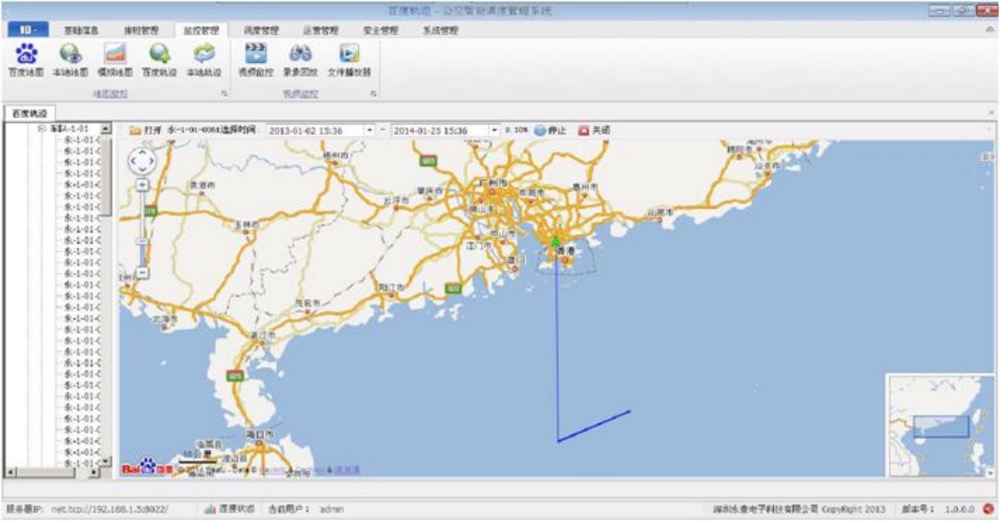Click the 0.10% progress text in toolbar
The height and width of the screenshot is (521, 1000).
pyautogui.click(x=517, y=130)
